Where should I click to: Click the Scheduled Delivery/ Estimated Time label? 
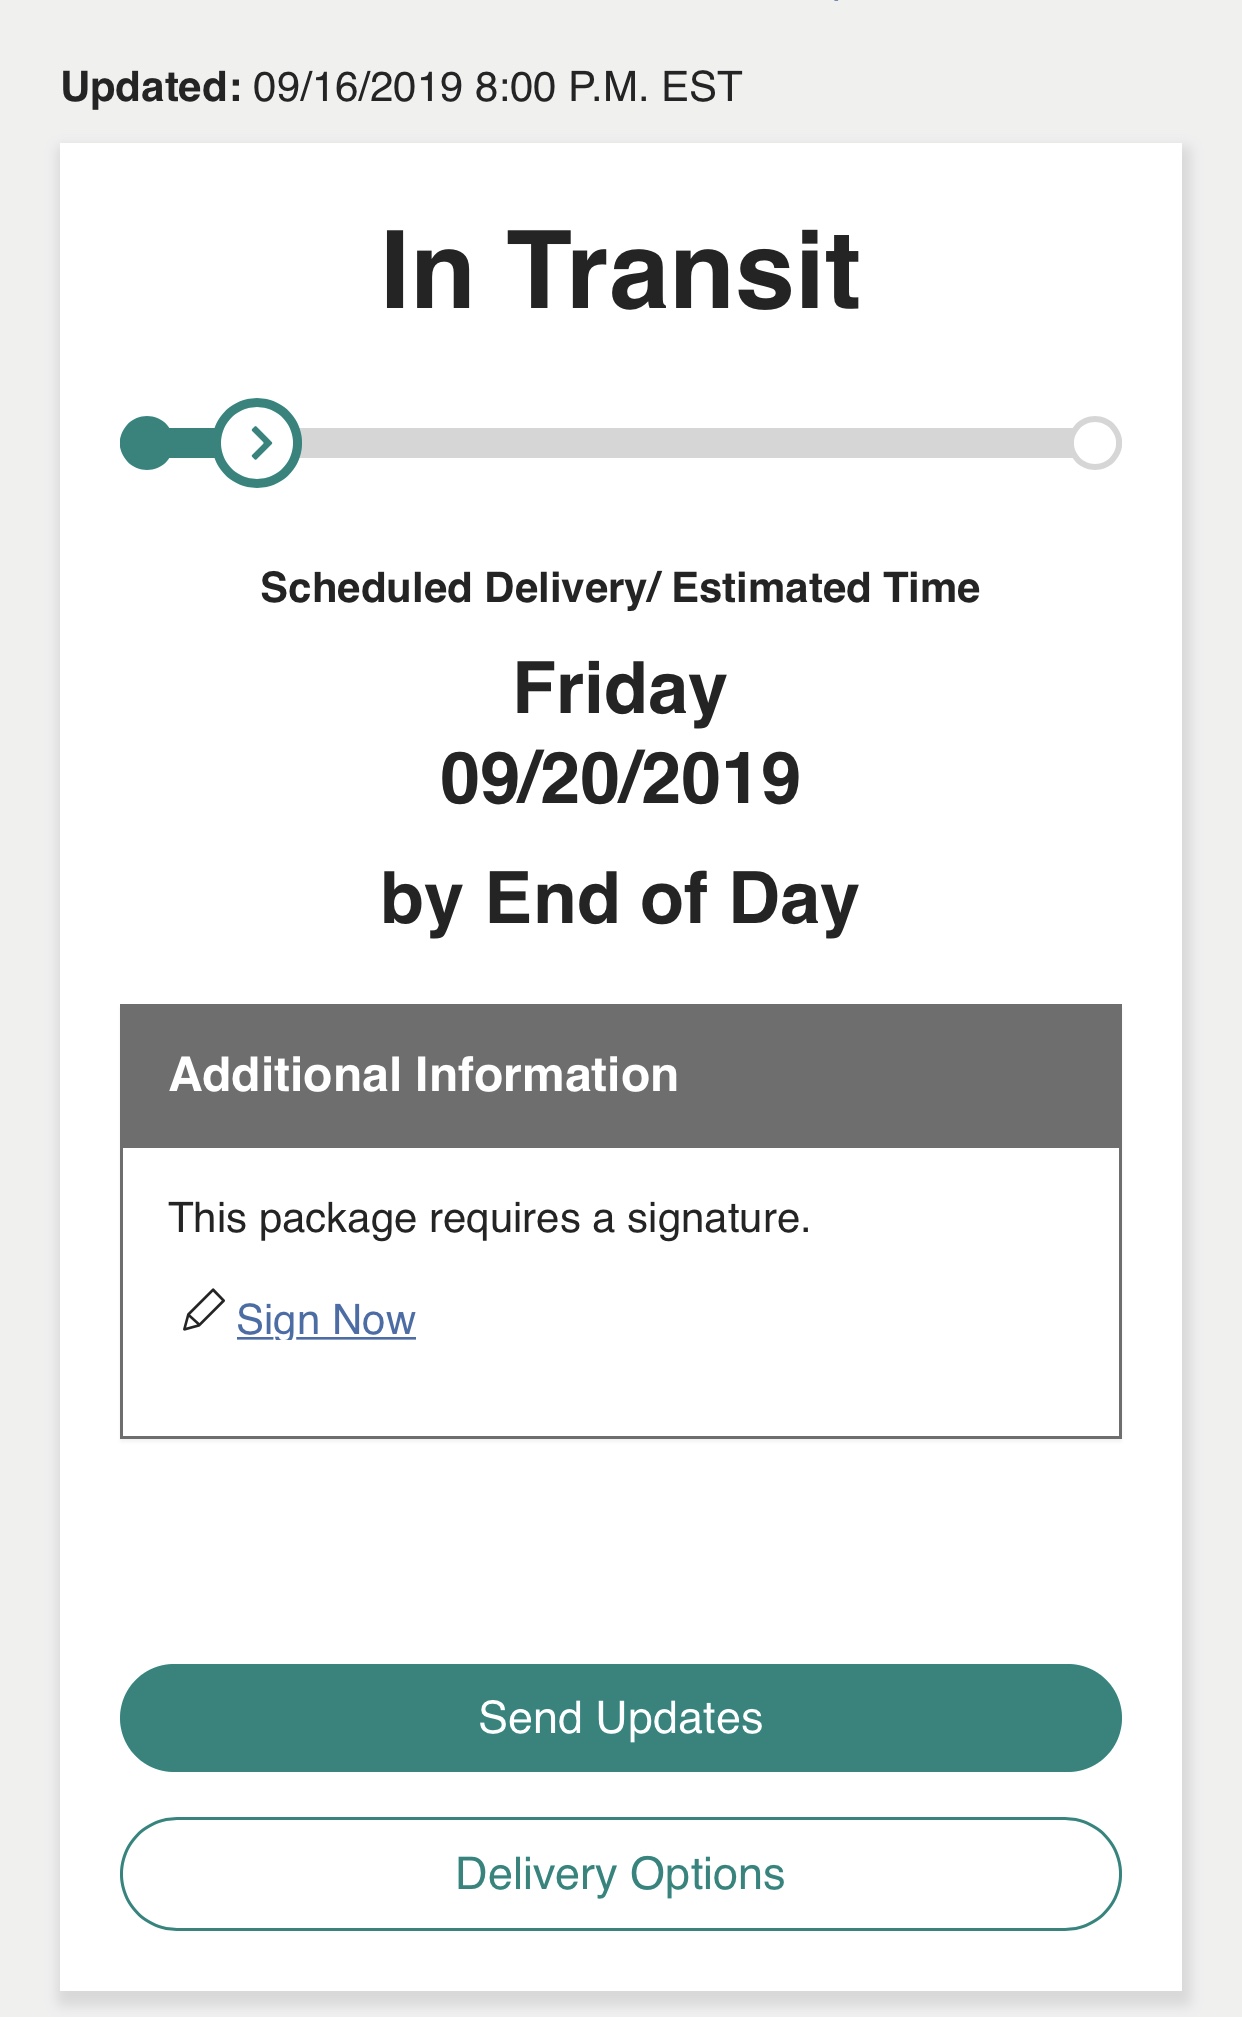coord(620,587)
